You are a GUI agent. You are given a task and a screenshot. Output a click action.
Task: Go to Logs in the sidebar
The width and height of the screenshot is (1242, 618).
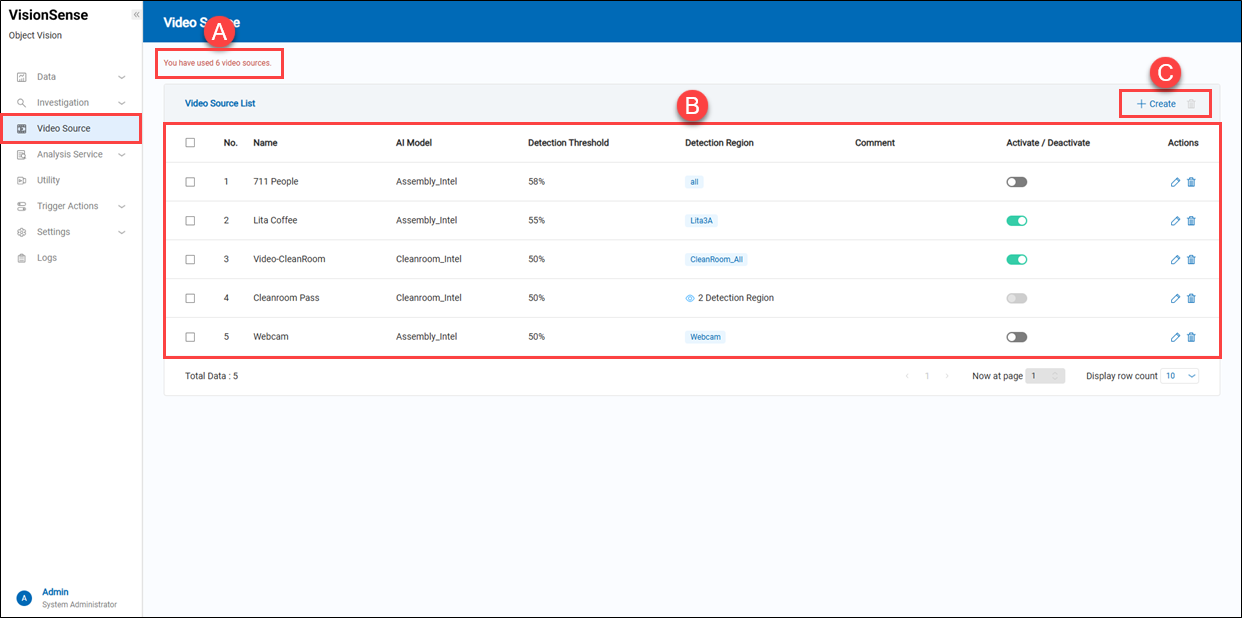pyautogui.click(x=47, y=258)
